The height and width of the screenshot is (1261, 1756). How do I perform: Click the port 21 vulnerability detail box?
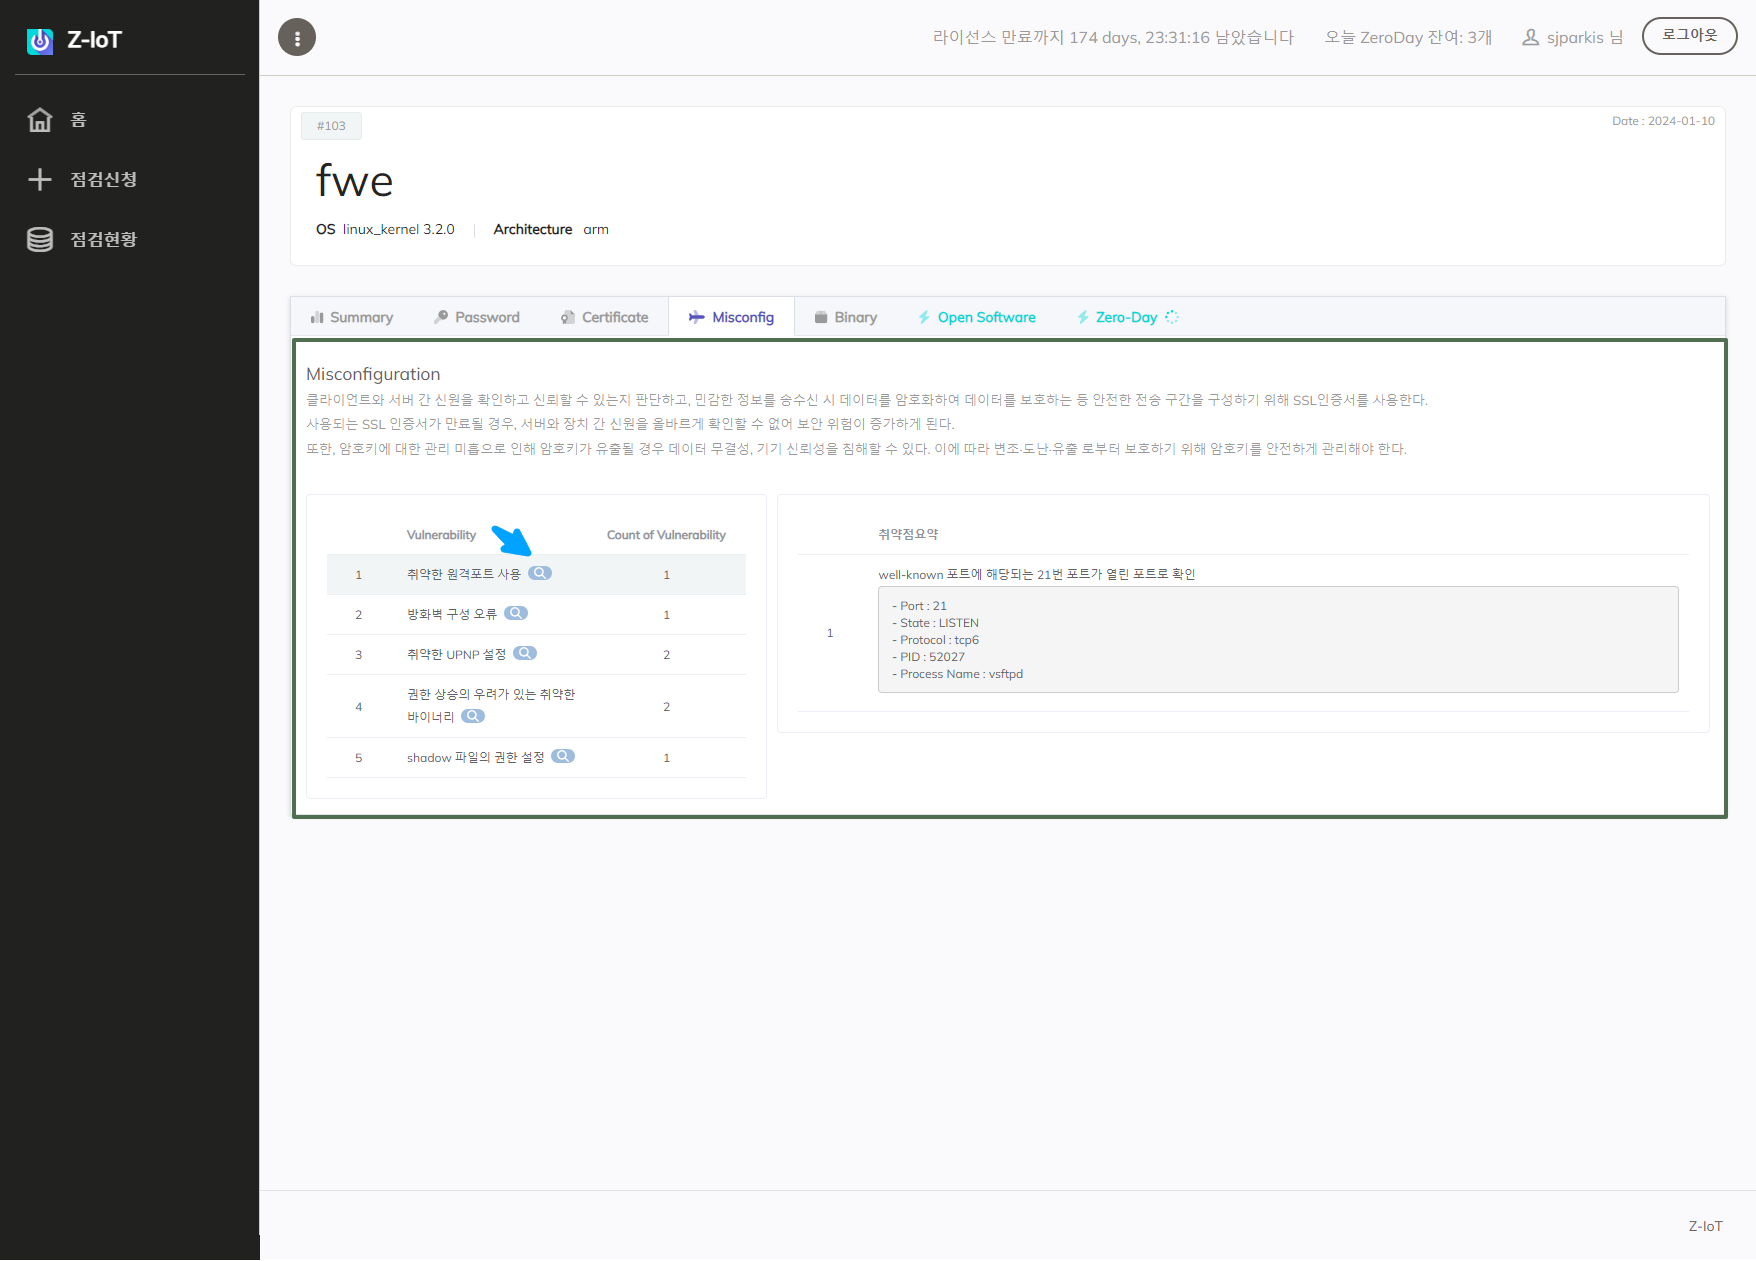pyautogui.click(x=1277, y=640)
